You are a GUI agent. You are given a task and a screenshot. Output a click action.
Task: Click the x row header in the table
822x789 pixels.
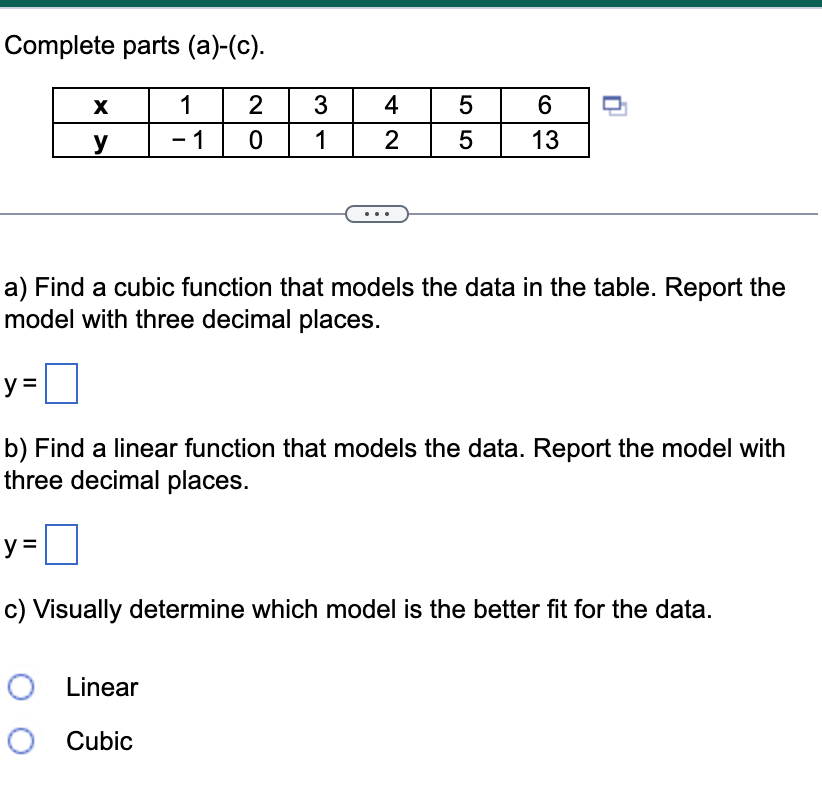100,106
